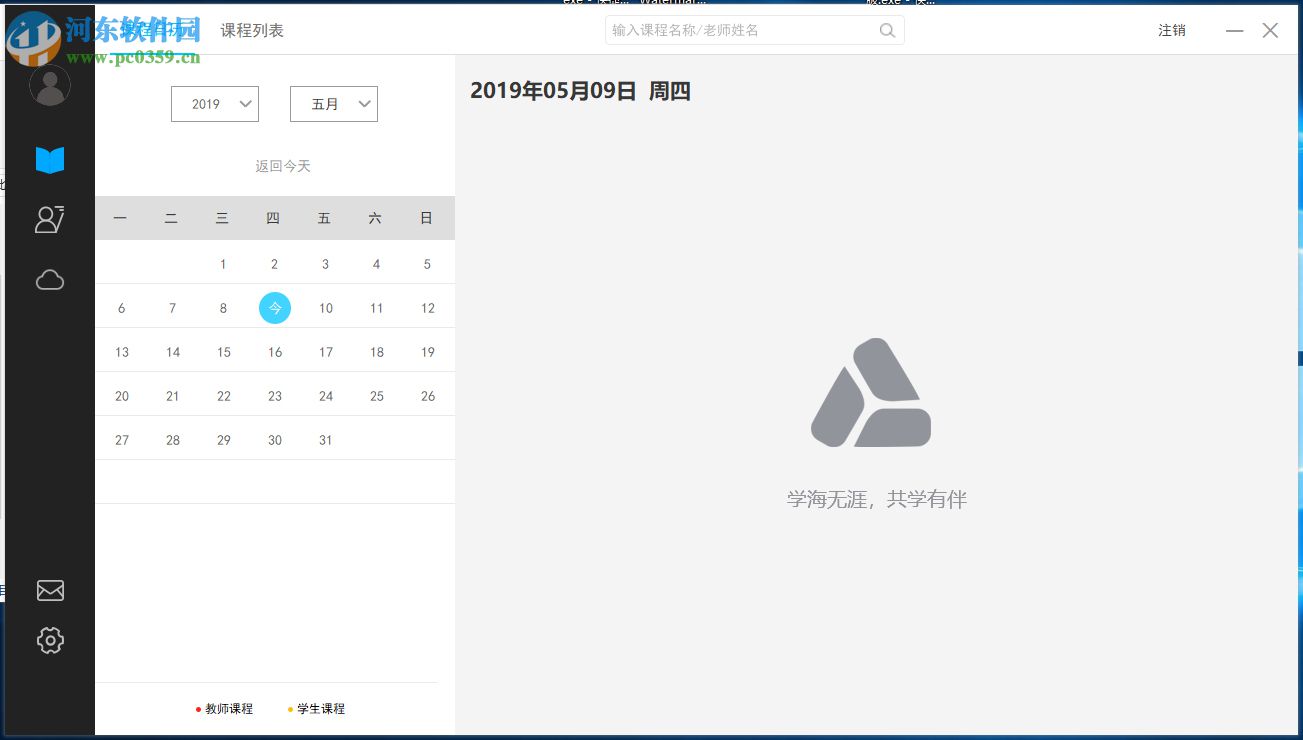Screen dimensions: 1303x740
Task: Select calendar date 26
Action: tap(428, 396)
